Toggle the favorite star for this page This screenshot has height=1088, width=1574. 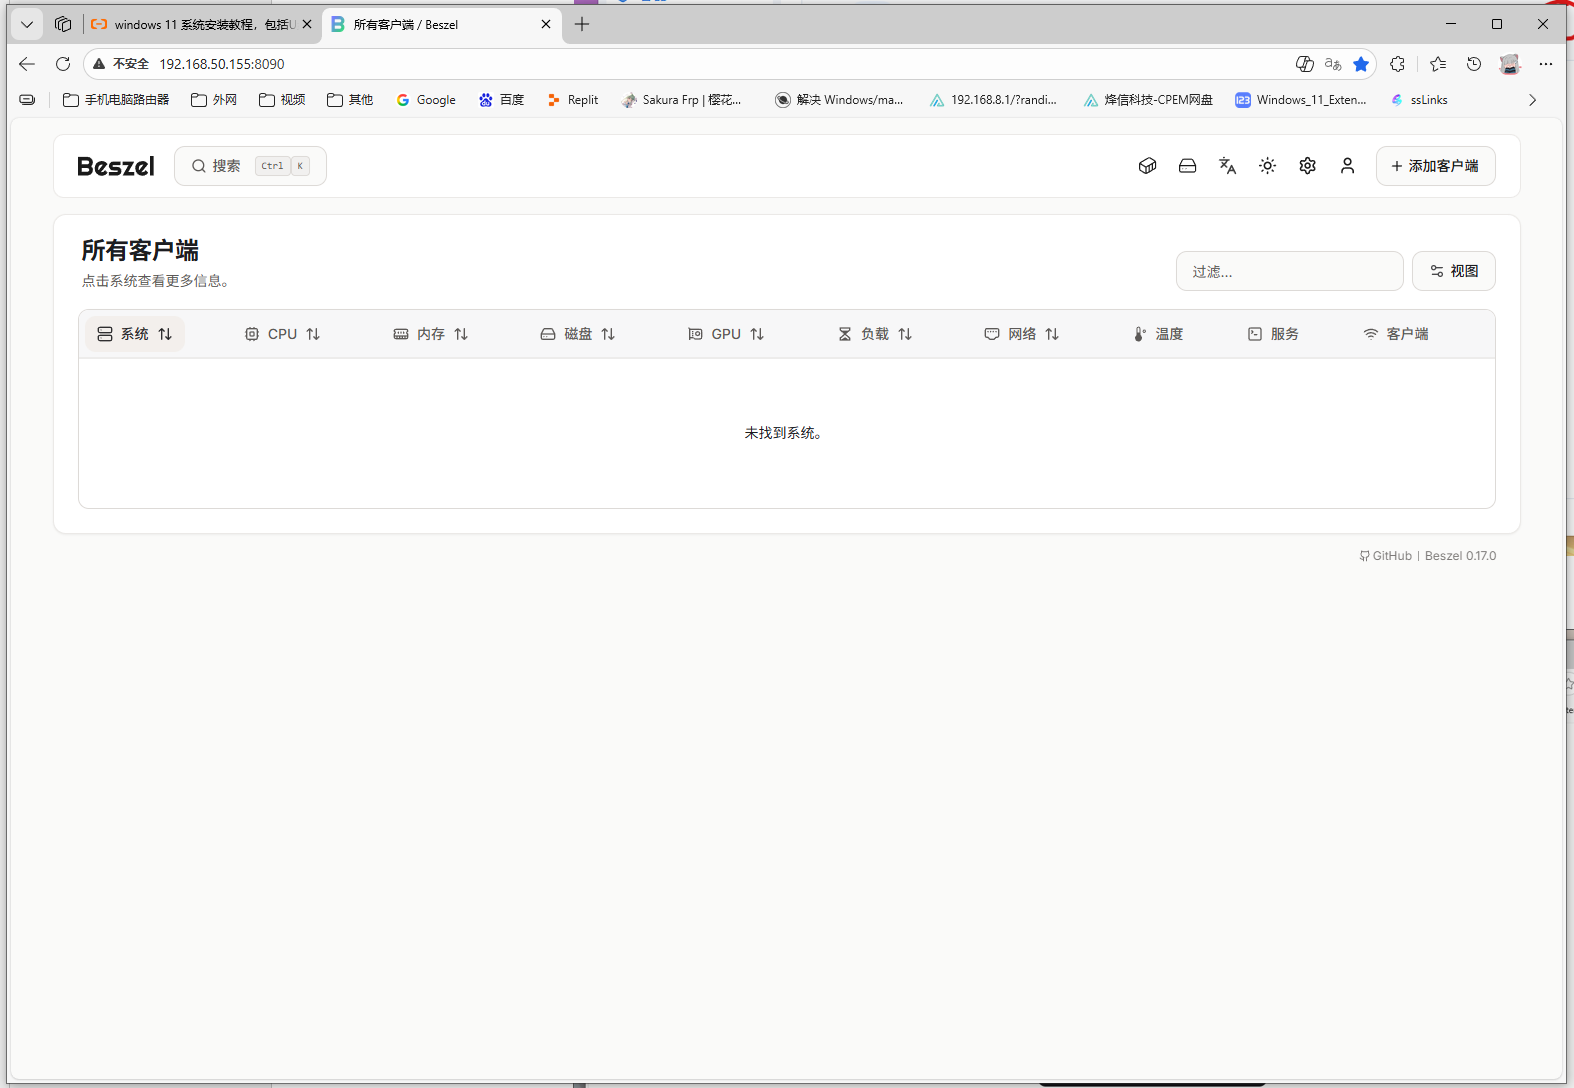pos(1361,64)
